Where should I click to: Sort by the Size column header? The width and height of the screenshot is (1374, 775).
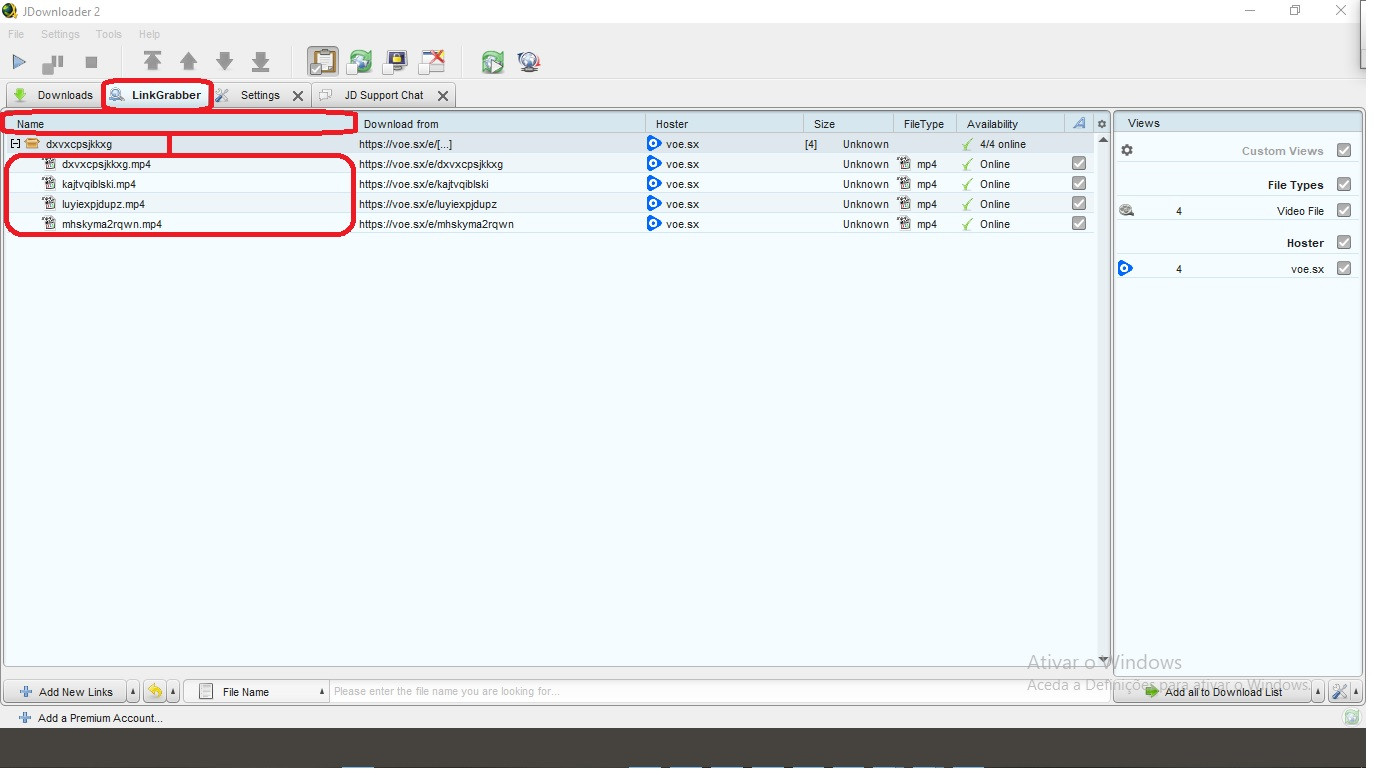848,124
